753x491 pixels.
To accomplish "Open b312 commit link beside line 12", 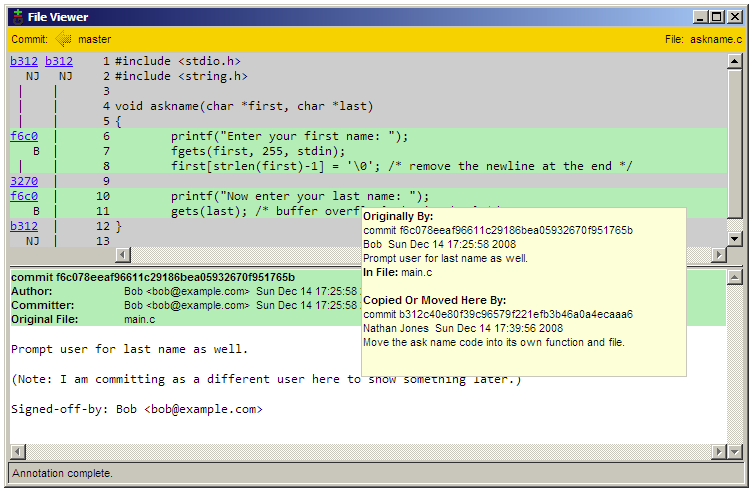I will pos(24,226).
